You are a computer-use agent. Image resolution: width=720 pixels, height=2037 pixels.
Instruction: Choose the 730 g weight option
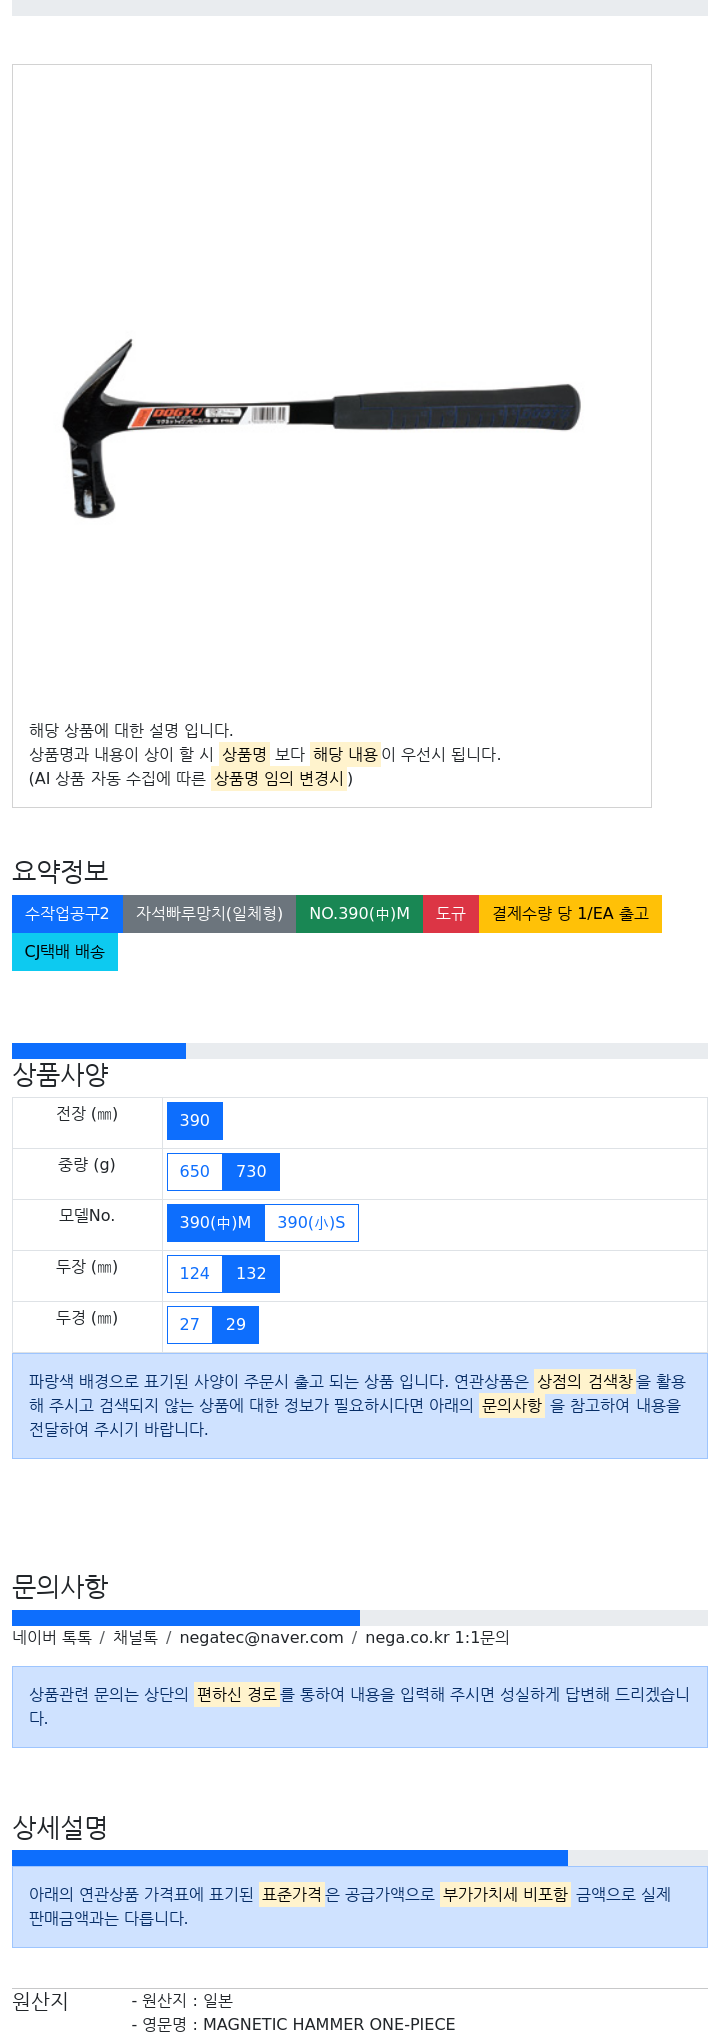(251, 1172)
